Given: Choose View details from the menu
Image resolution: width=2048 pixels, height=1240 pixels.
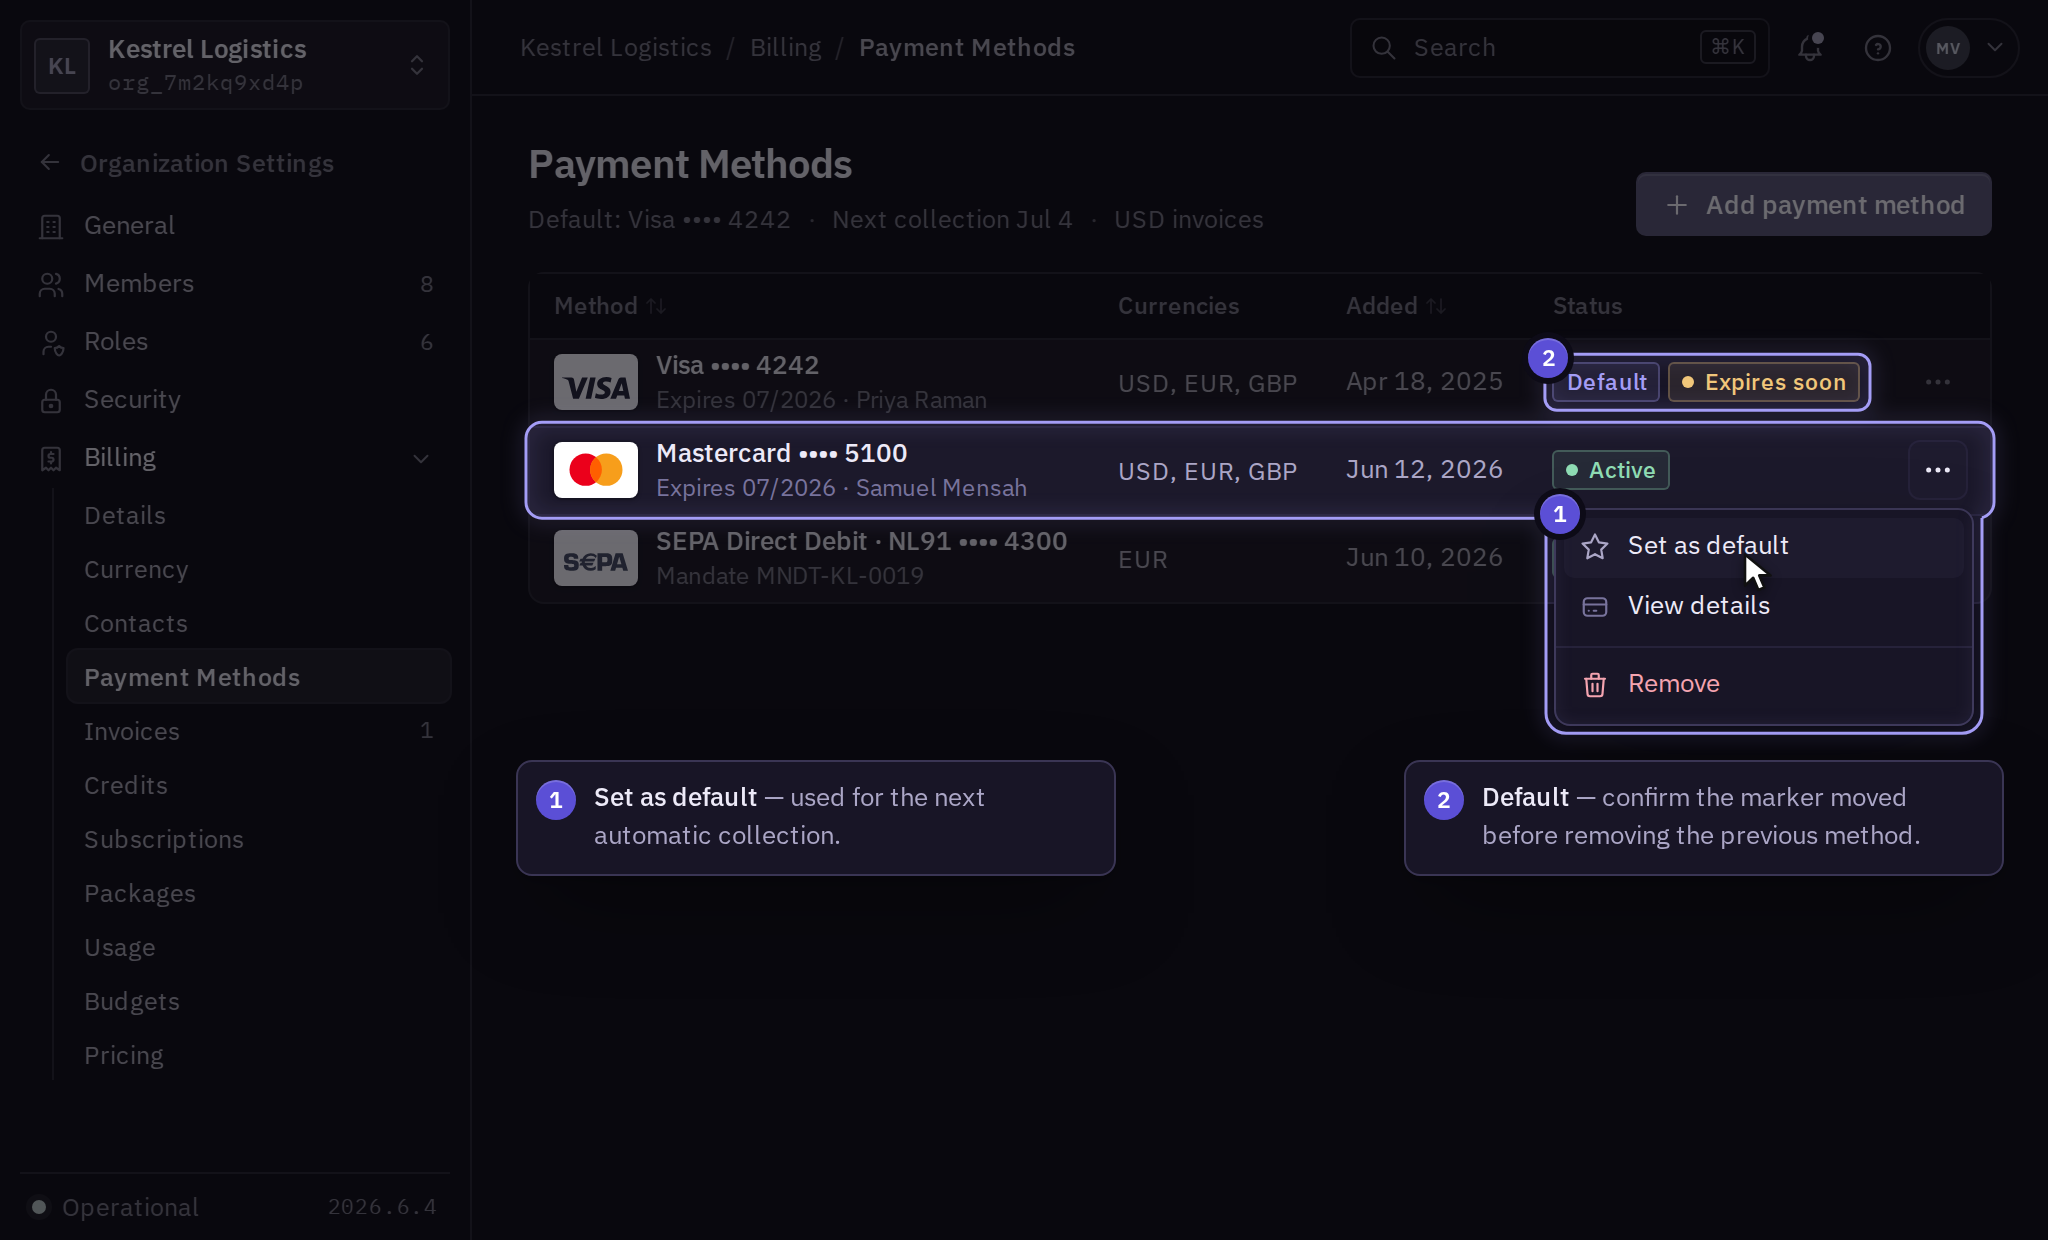Looking at the screenshot, I should pos(1764,606).
